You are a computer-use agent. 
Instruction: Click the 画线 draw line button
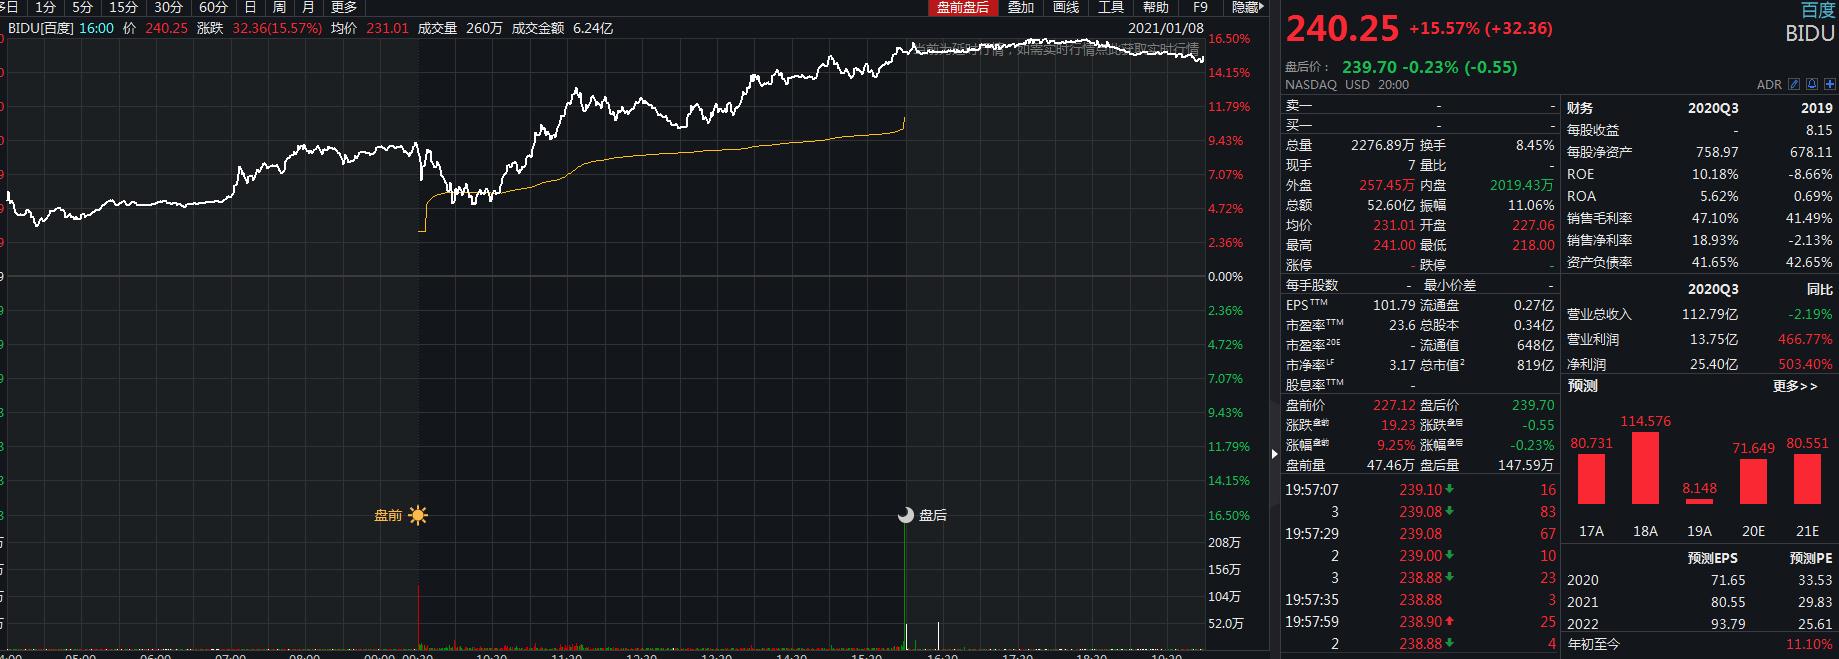pyautogui.click(x=1066, y=7)
